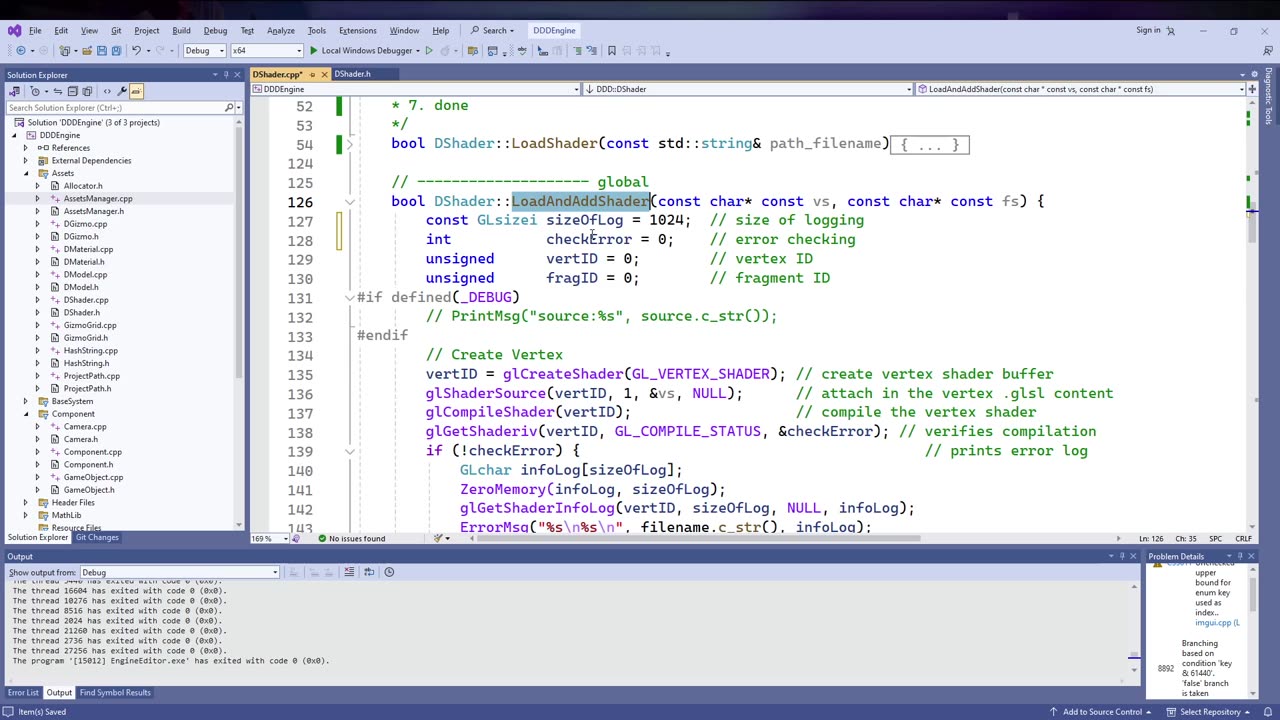Open the Extensions menu
Viewport: 1280px width, 720px height.
(357, 30)
